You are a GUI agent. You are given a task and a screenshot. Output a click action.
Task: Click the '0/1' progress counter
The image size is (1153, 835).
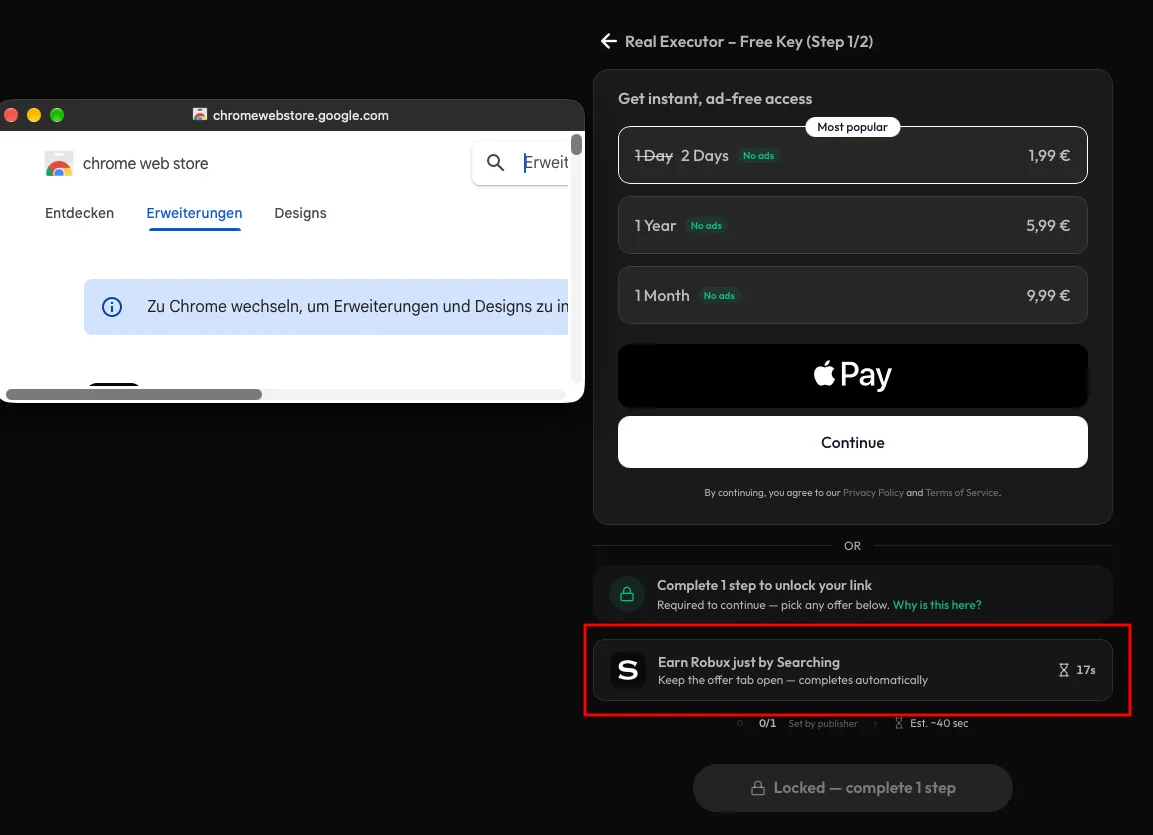(767, 723)
